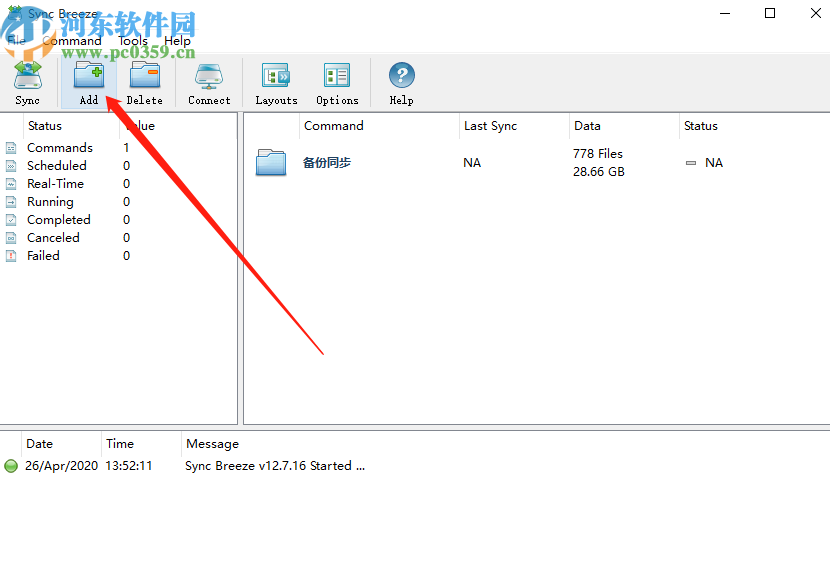Image resolution: width=830 pixels, height=569 pixels.
Task: Click the Help question mark icon
Action: pos(402,76)
